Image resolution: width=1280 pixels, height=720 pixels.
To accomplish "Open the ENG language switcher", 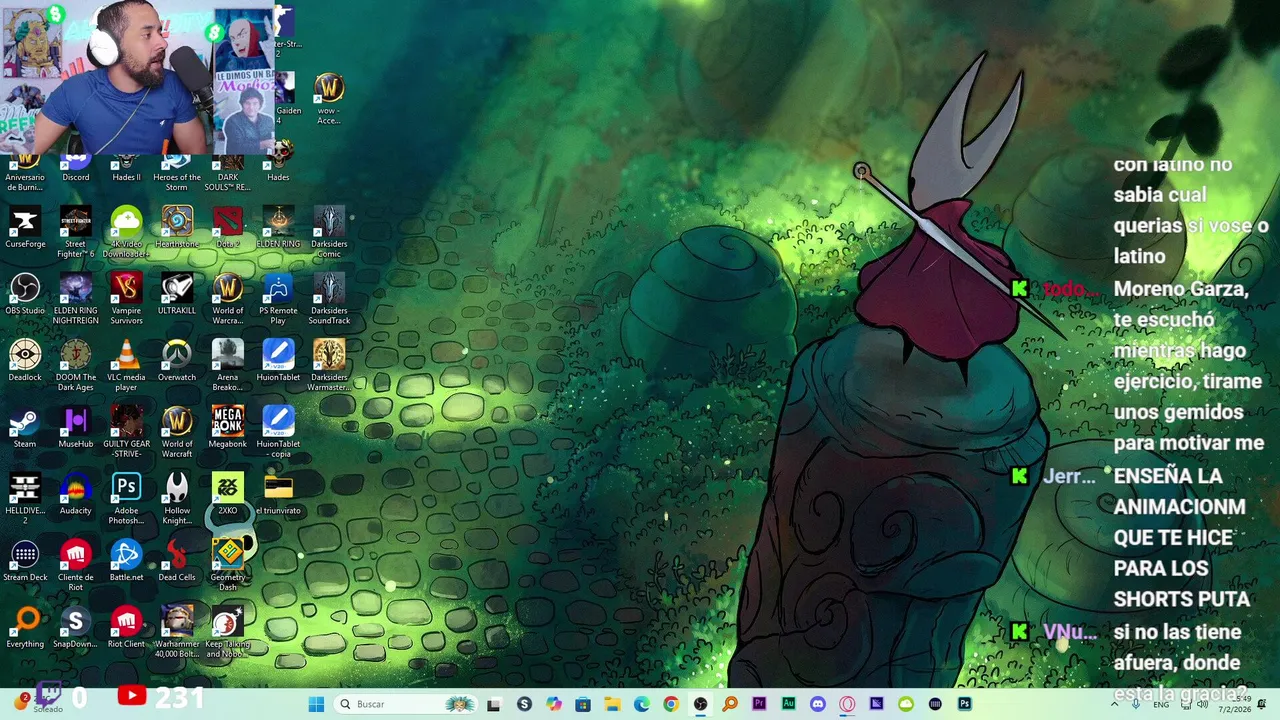I will click(1161, 704).
